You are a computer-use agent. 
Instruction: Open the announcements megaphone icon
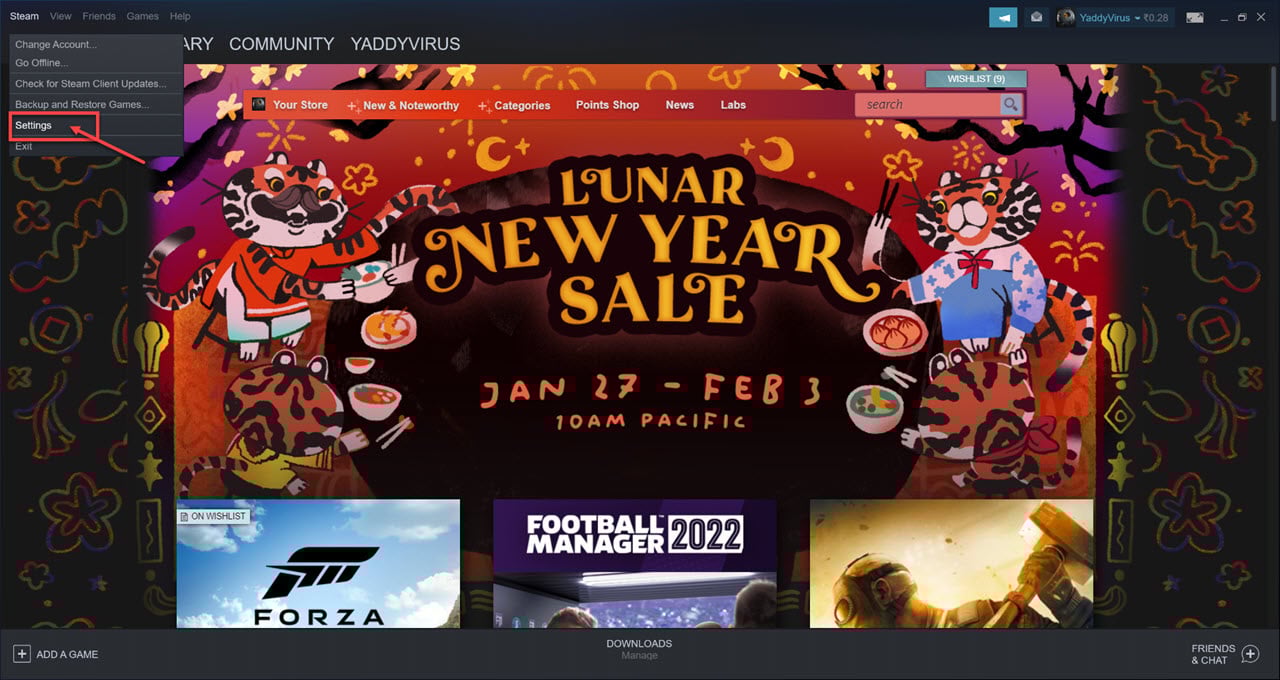[x=1003, y=17]
